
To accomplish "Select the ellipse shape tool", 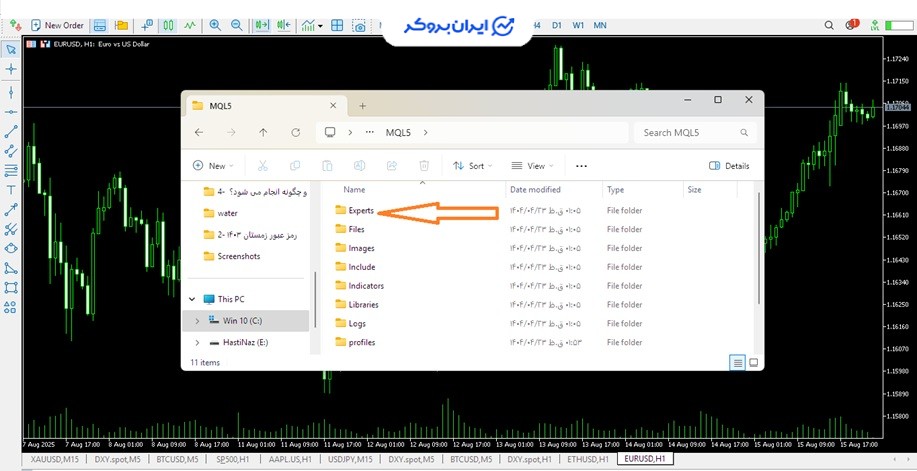I will pos(11,248).
